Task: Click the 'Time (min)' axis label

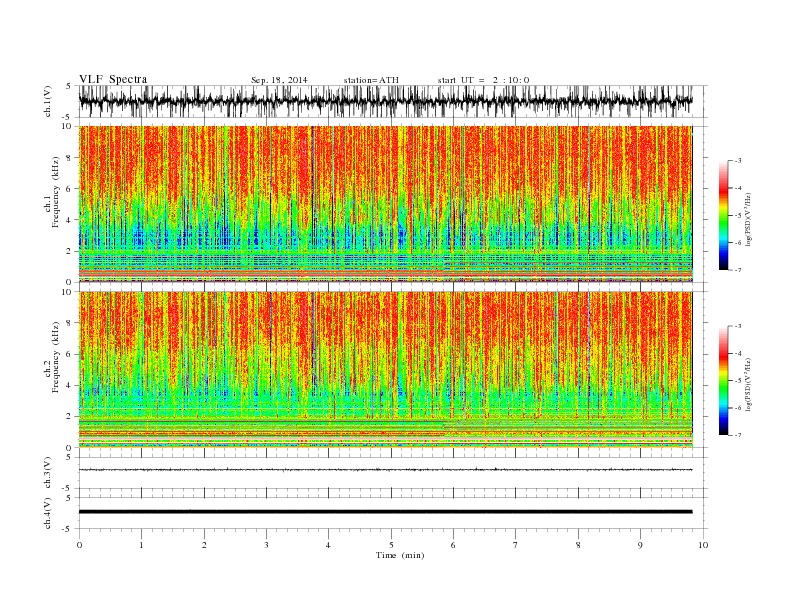Action: point(400,555)
